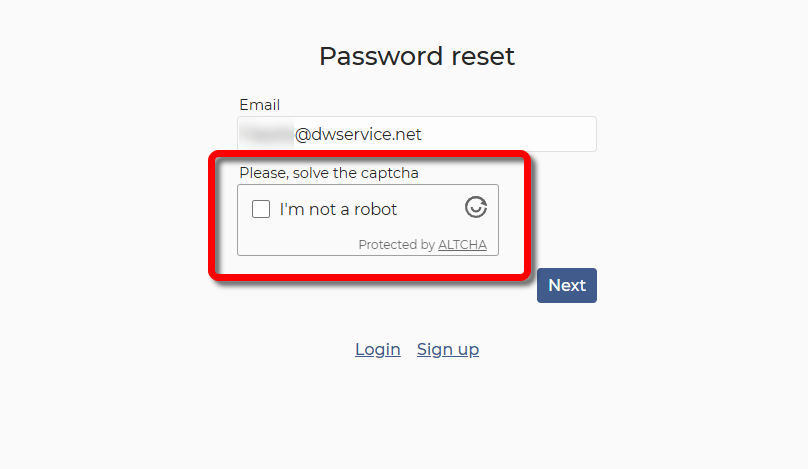Click the Password reset heading
Viewport: 808px width, 469px height.
click(416, 56)
